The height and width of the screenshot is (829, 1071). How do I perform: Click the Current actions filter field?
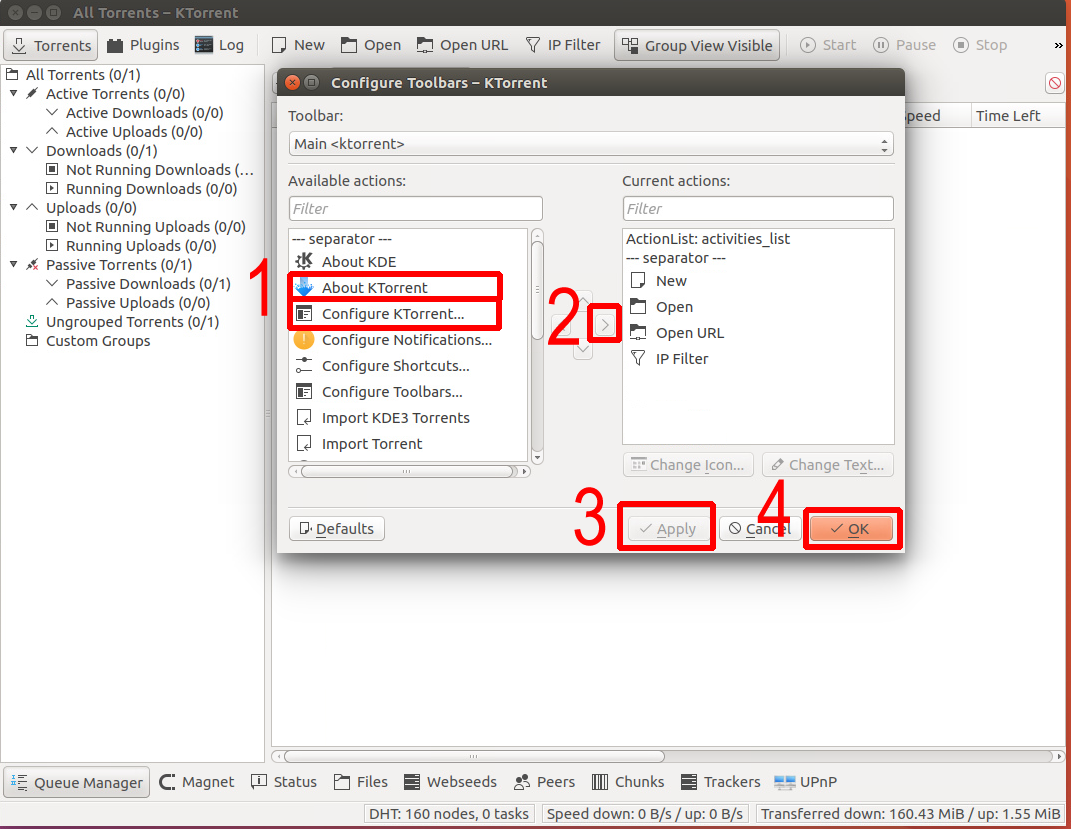point(757,208)
